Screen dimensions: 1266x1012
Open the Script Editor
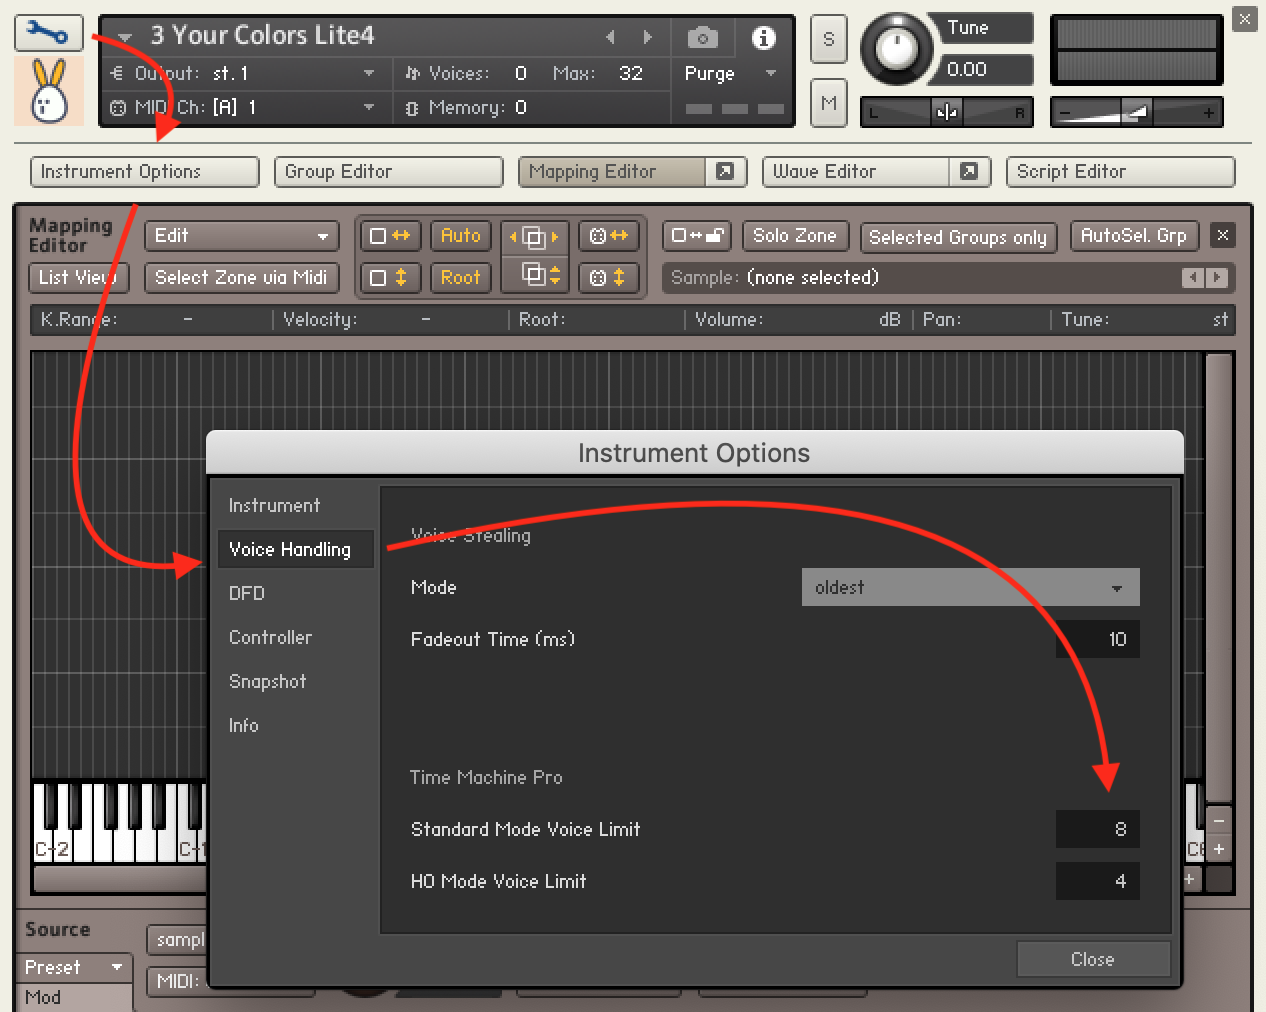[x=1121, y=172]
